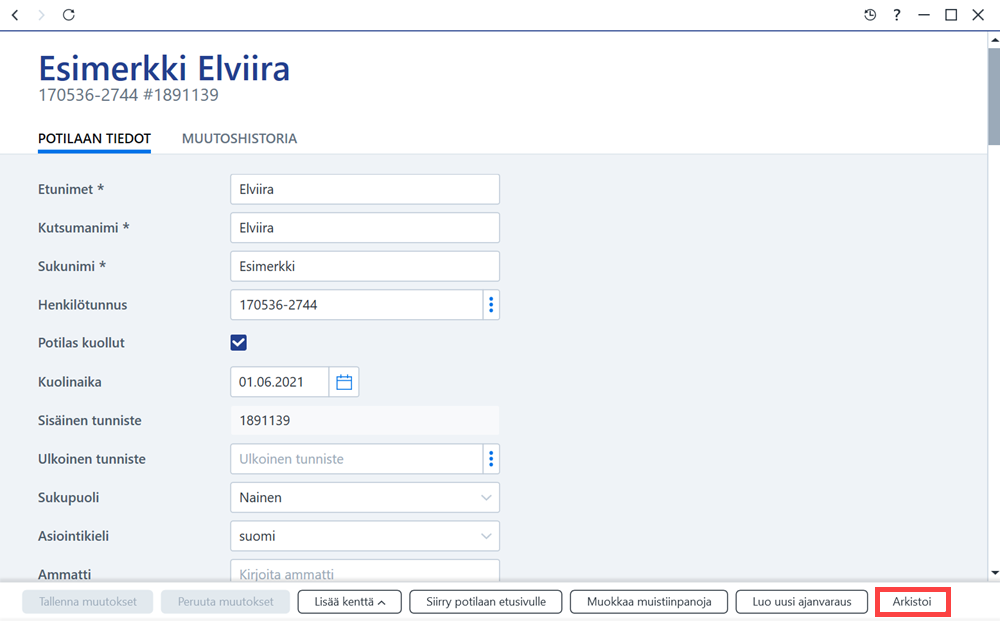The height and width of the screenshot is (621, 1000).
Task: Click the Etunimet label
Action: 71,189
